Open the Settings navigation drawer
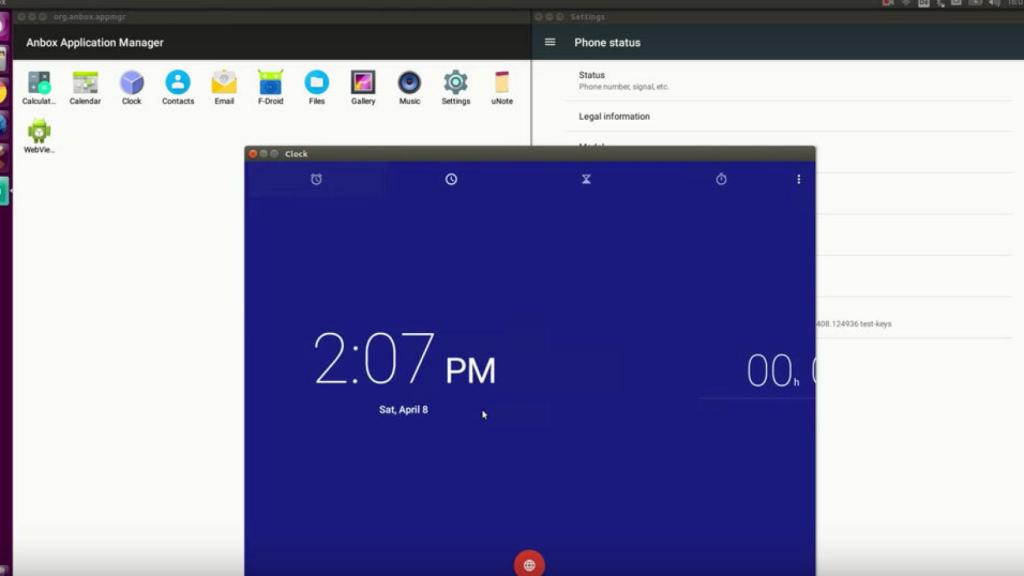The height and width of the screenshot is (576, 1024). (x=549, y=42)
